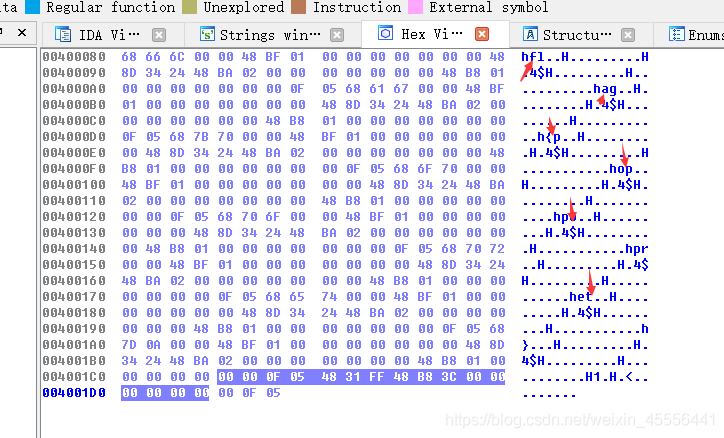Click address 00400100 in hex view

[74, 185]
